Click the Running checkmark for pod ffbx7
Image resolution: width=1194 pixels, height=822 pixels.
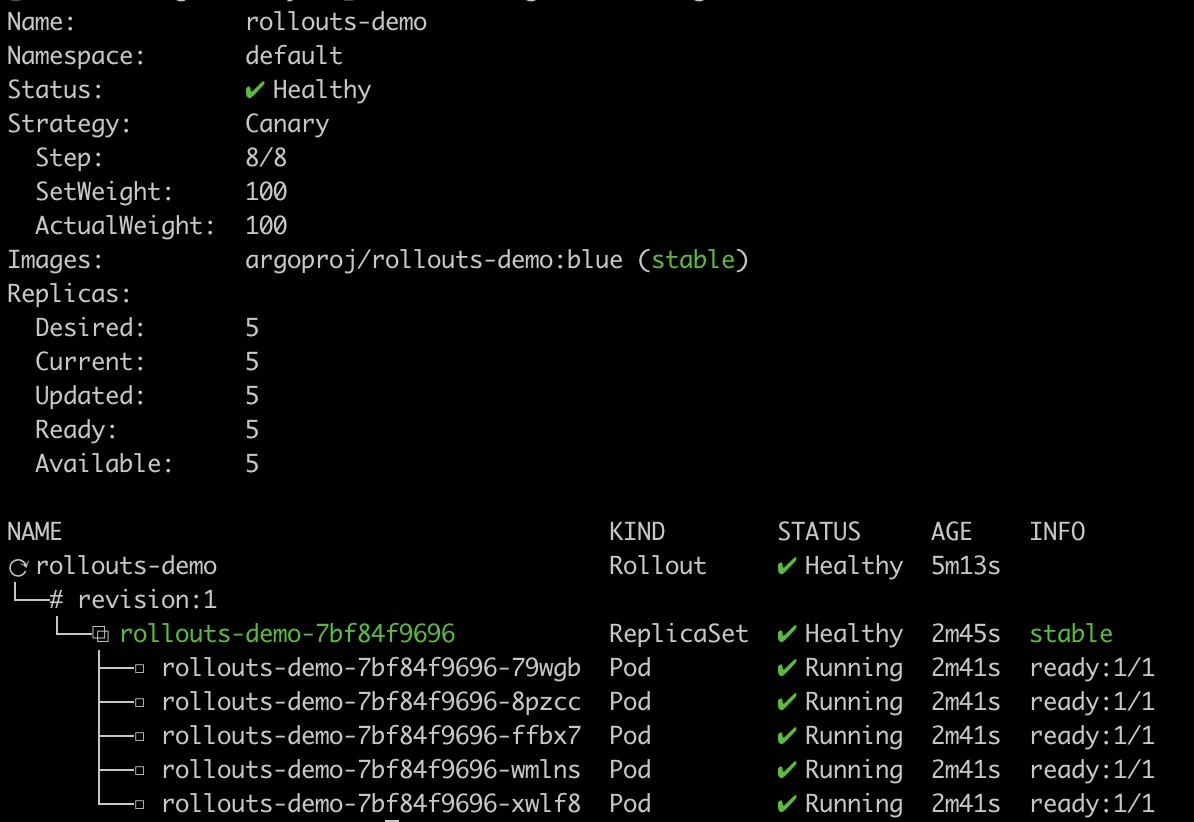tap(787, 736)
